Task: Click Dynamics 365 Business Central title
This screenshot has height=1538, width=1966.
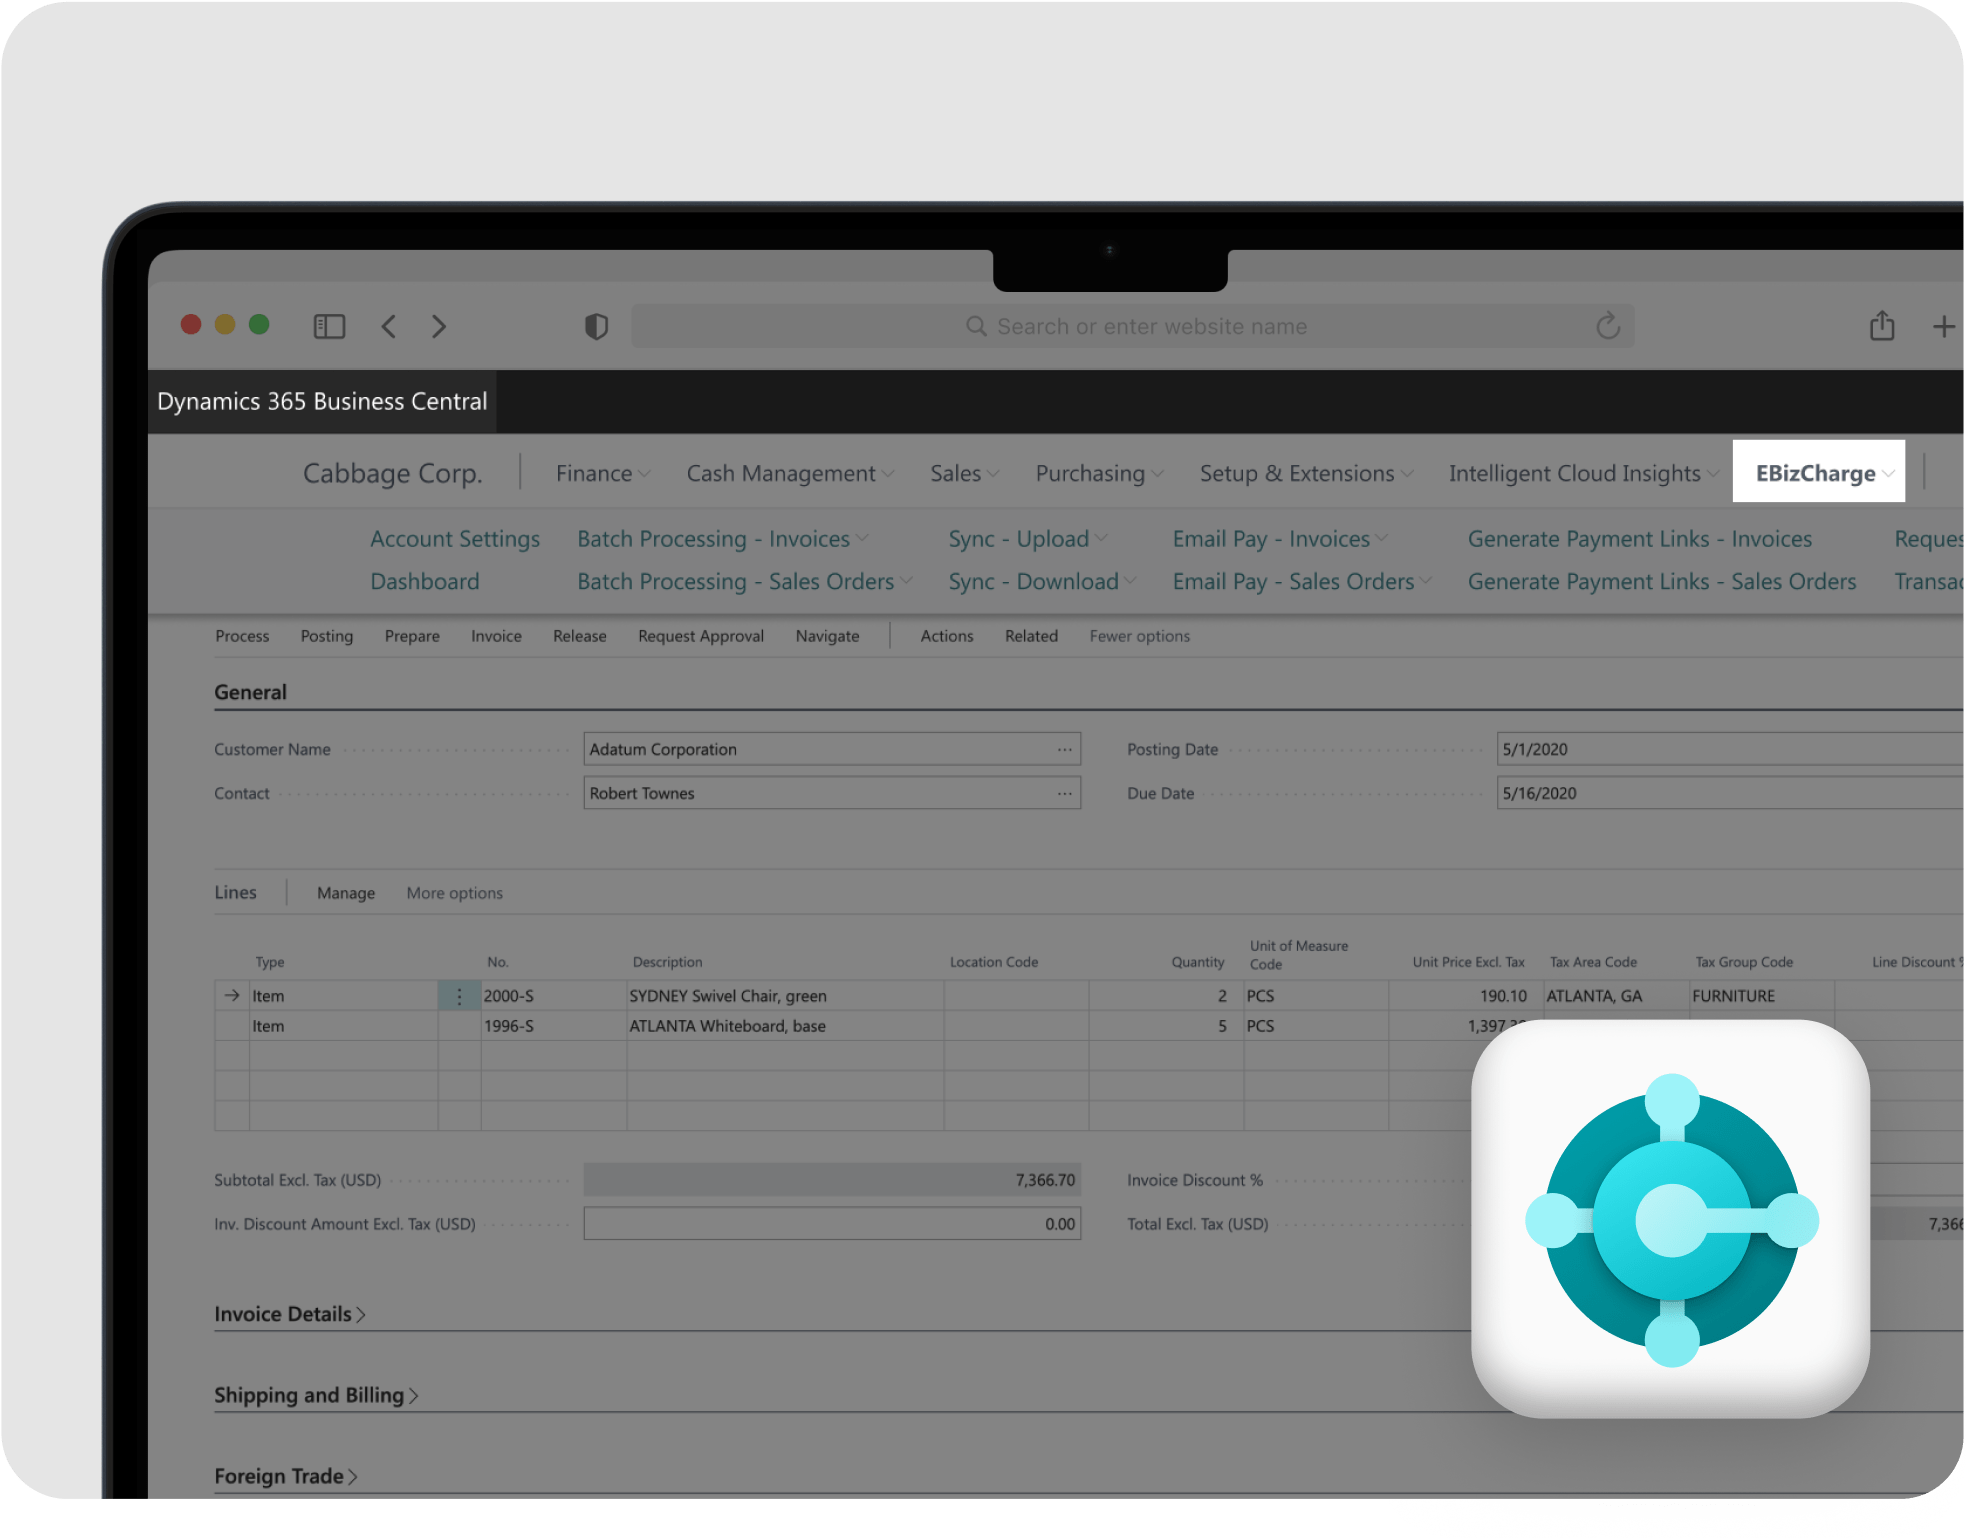Action: point(322,401)
